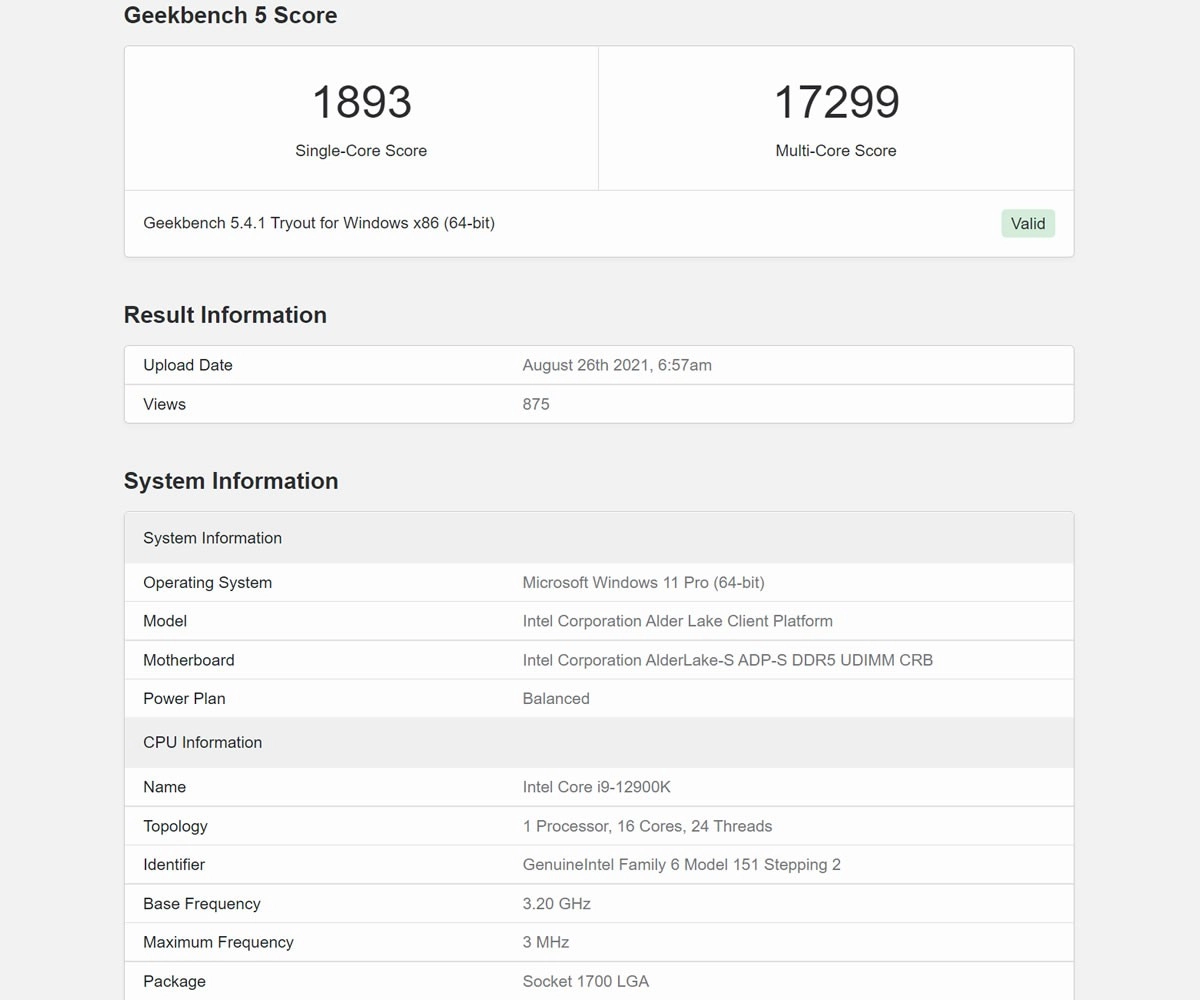Viewport: 1200px width, 1000px height.
Task: Click the date August 26th 2021, 6:57am
Action: [617, 365]
